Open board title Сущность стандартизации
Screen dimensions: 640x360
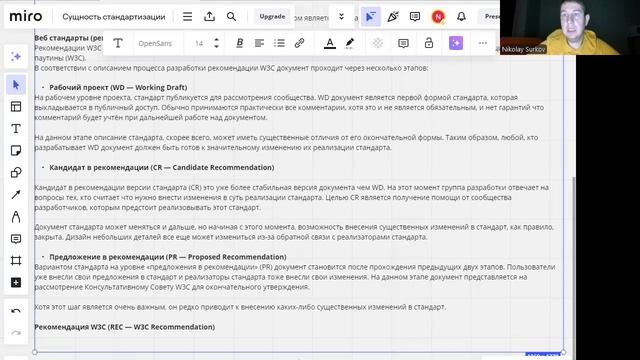click(114, 17)
